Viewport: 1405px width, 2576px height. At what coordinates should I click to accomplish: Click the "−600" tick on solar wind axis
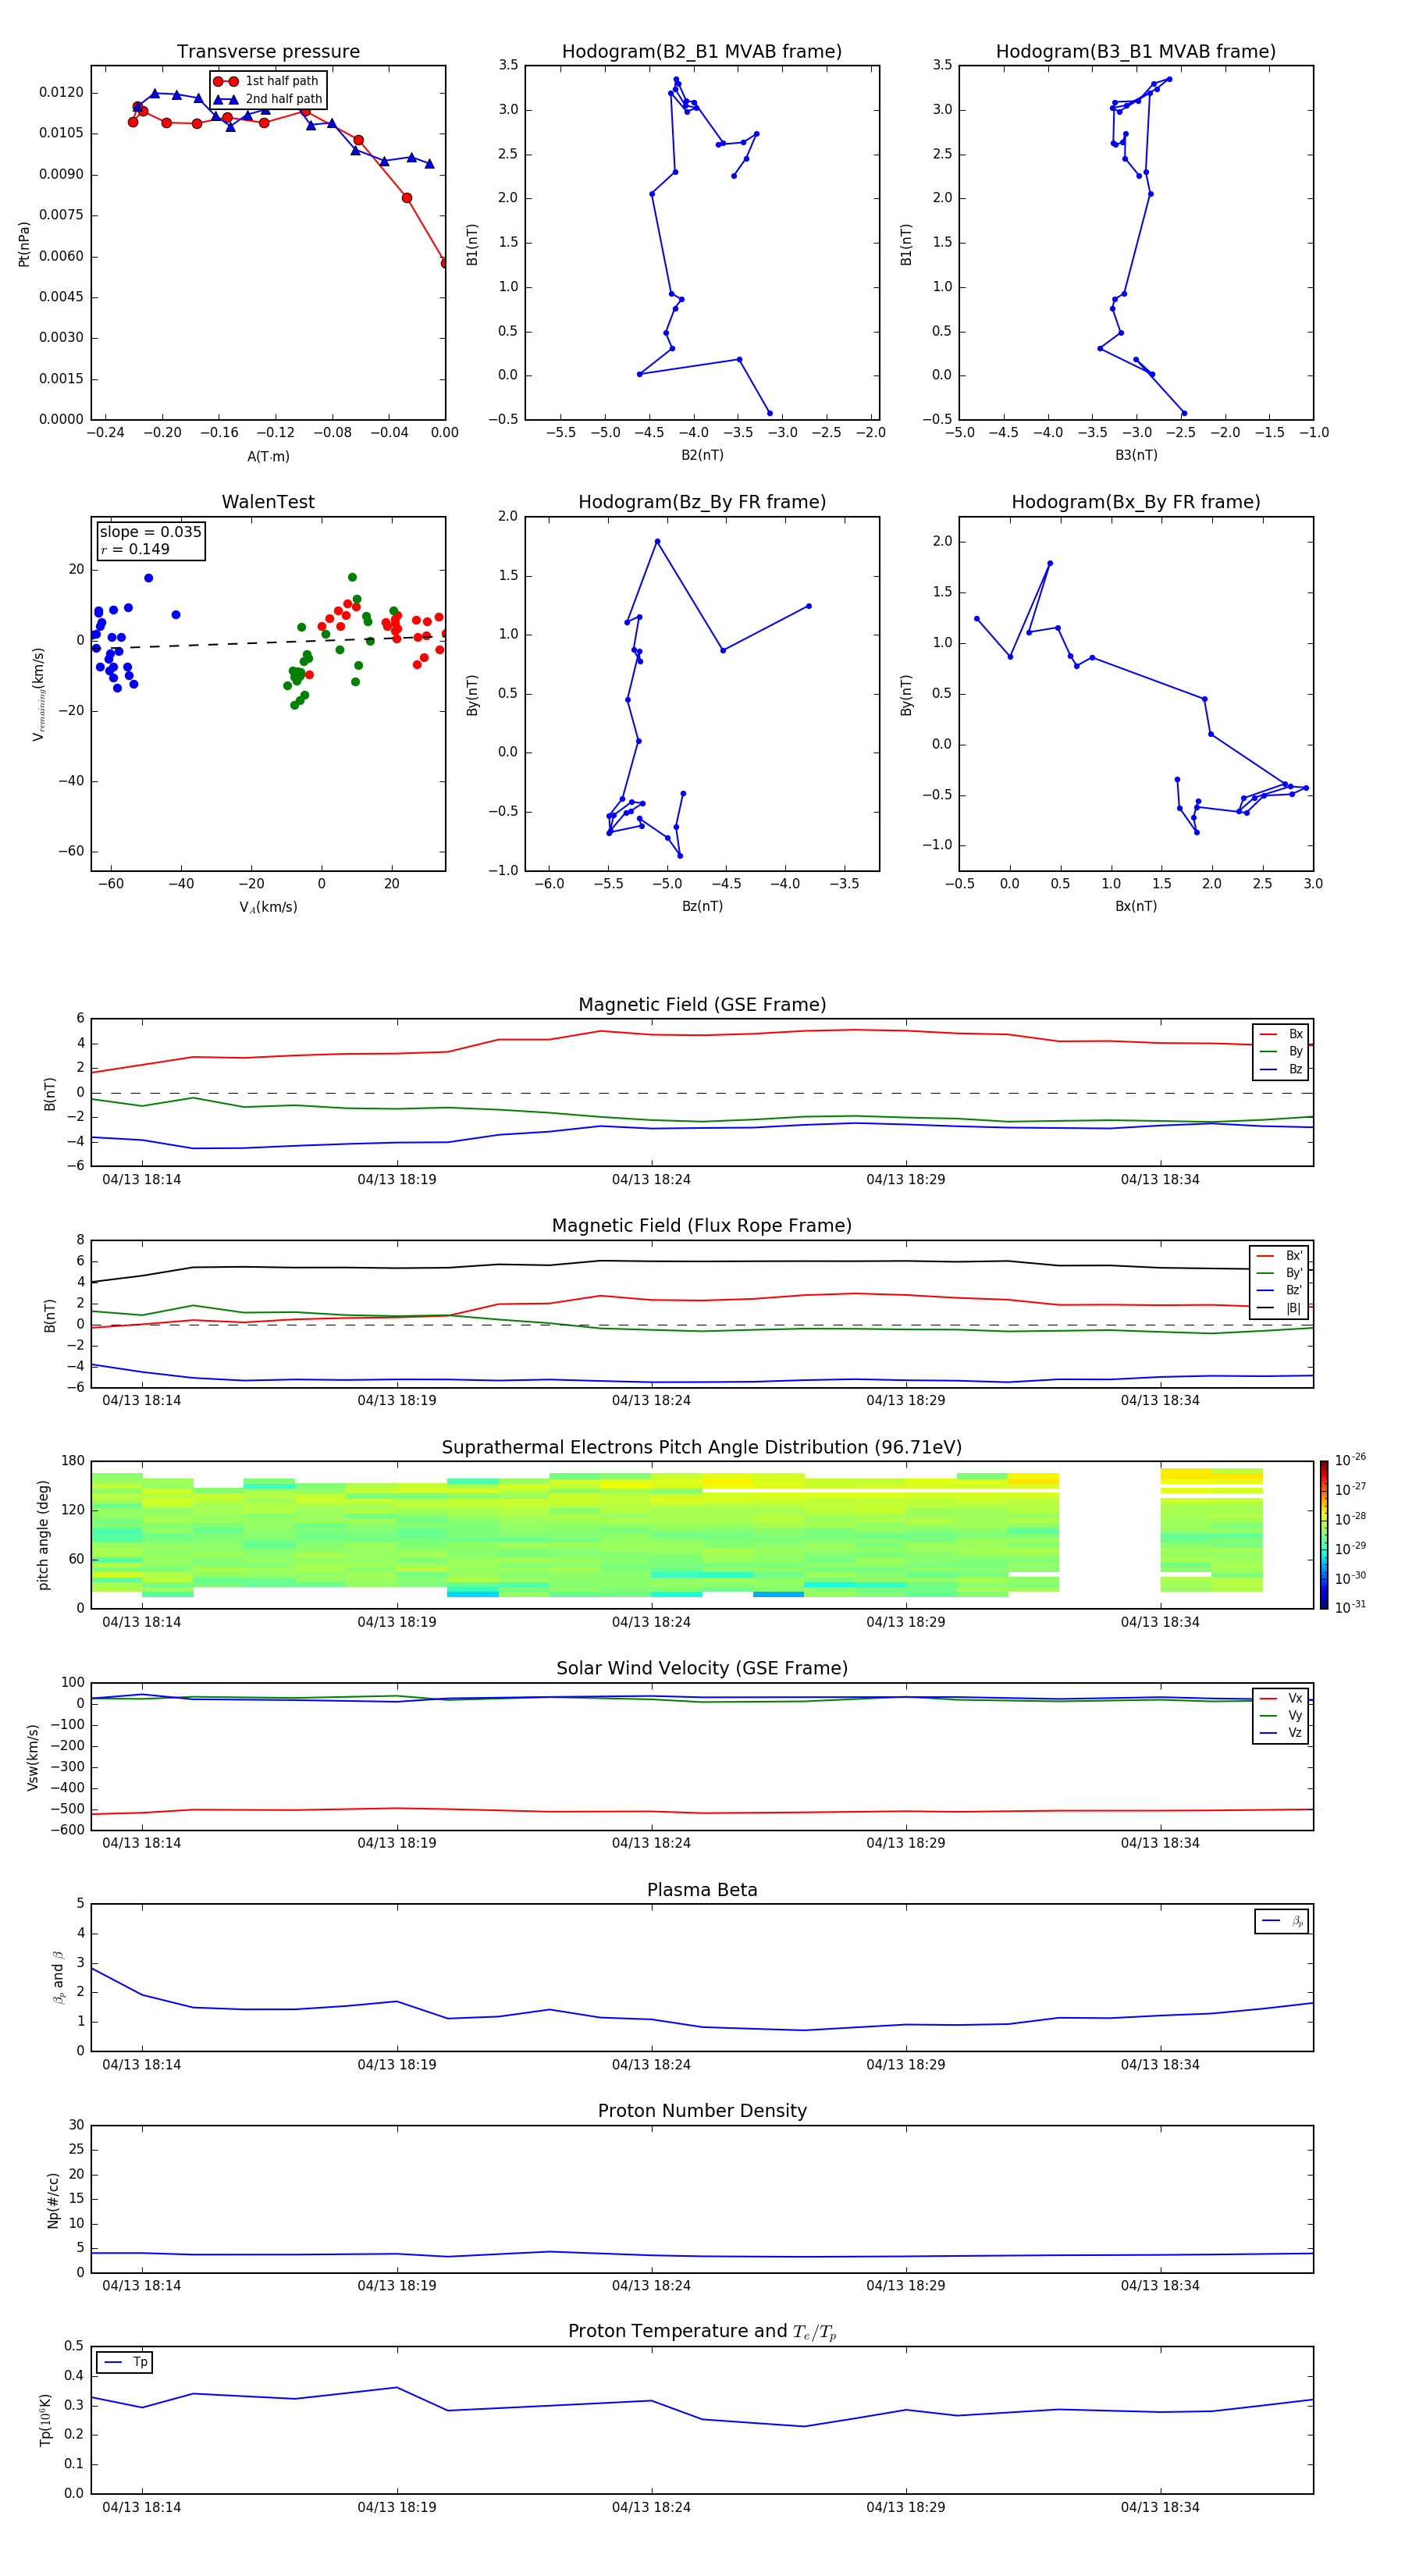(x=66, y=1831)
